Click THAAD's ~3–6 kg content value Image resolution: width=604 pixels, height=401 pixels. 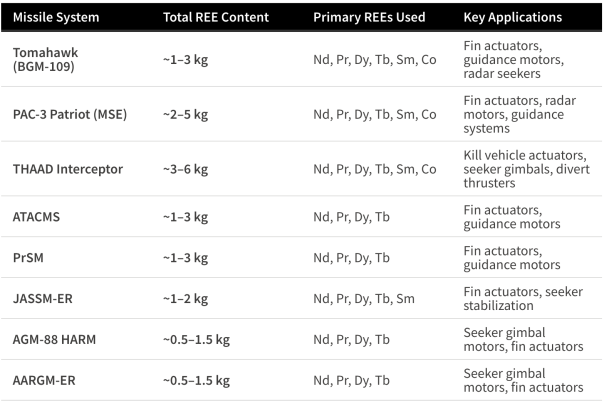(x=185, y=169)
